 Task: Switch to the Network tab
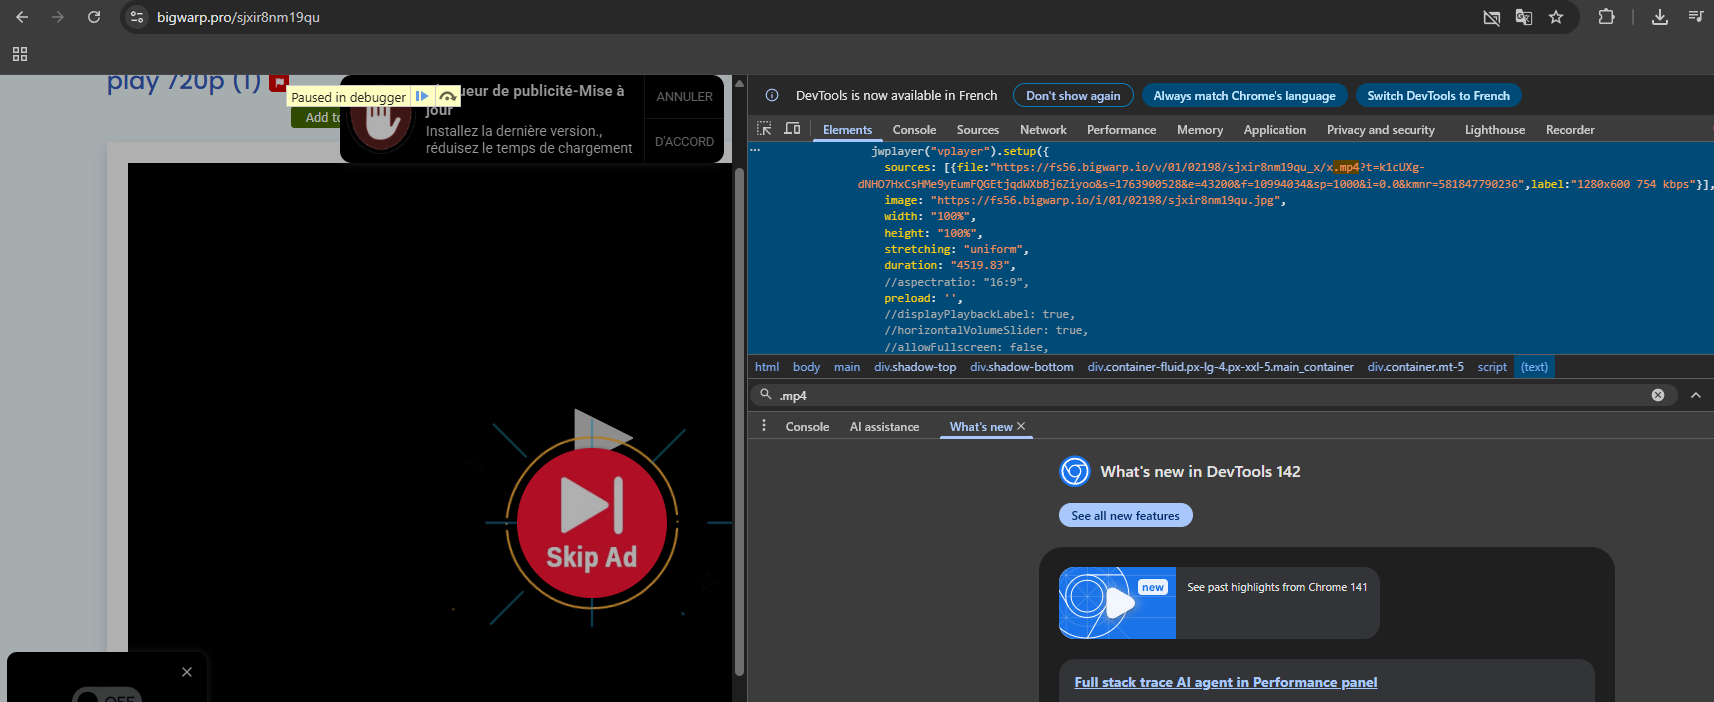(x=1043, y=130)
